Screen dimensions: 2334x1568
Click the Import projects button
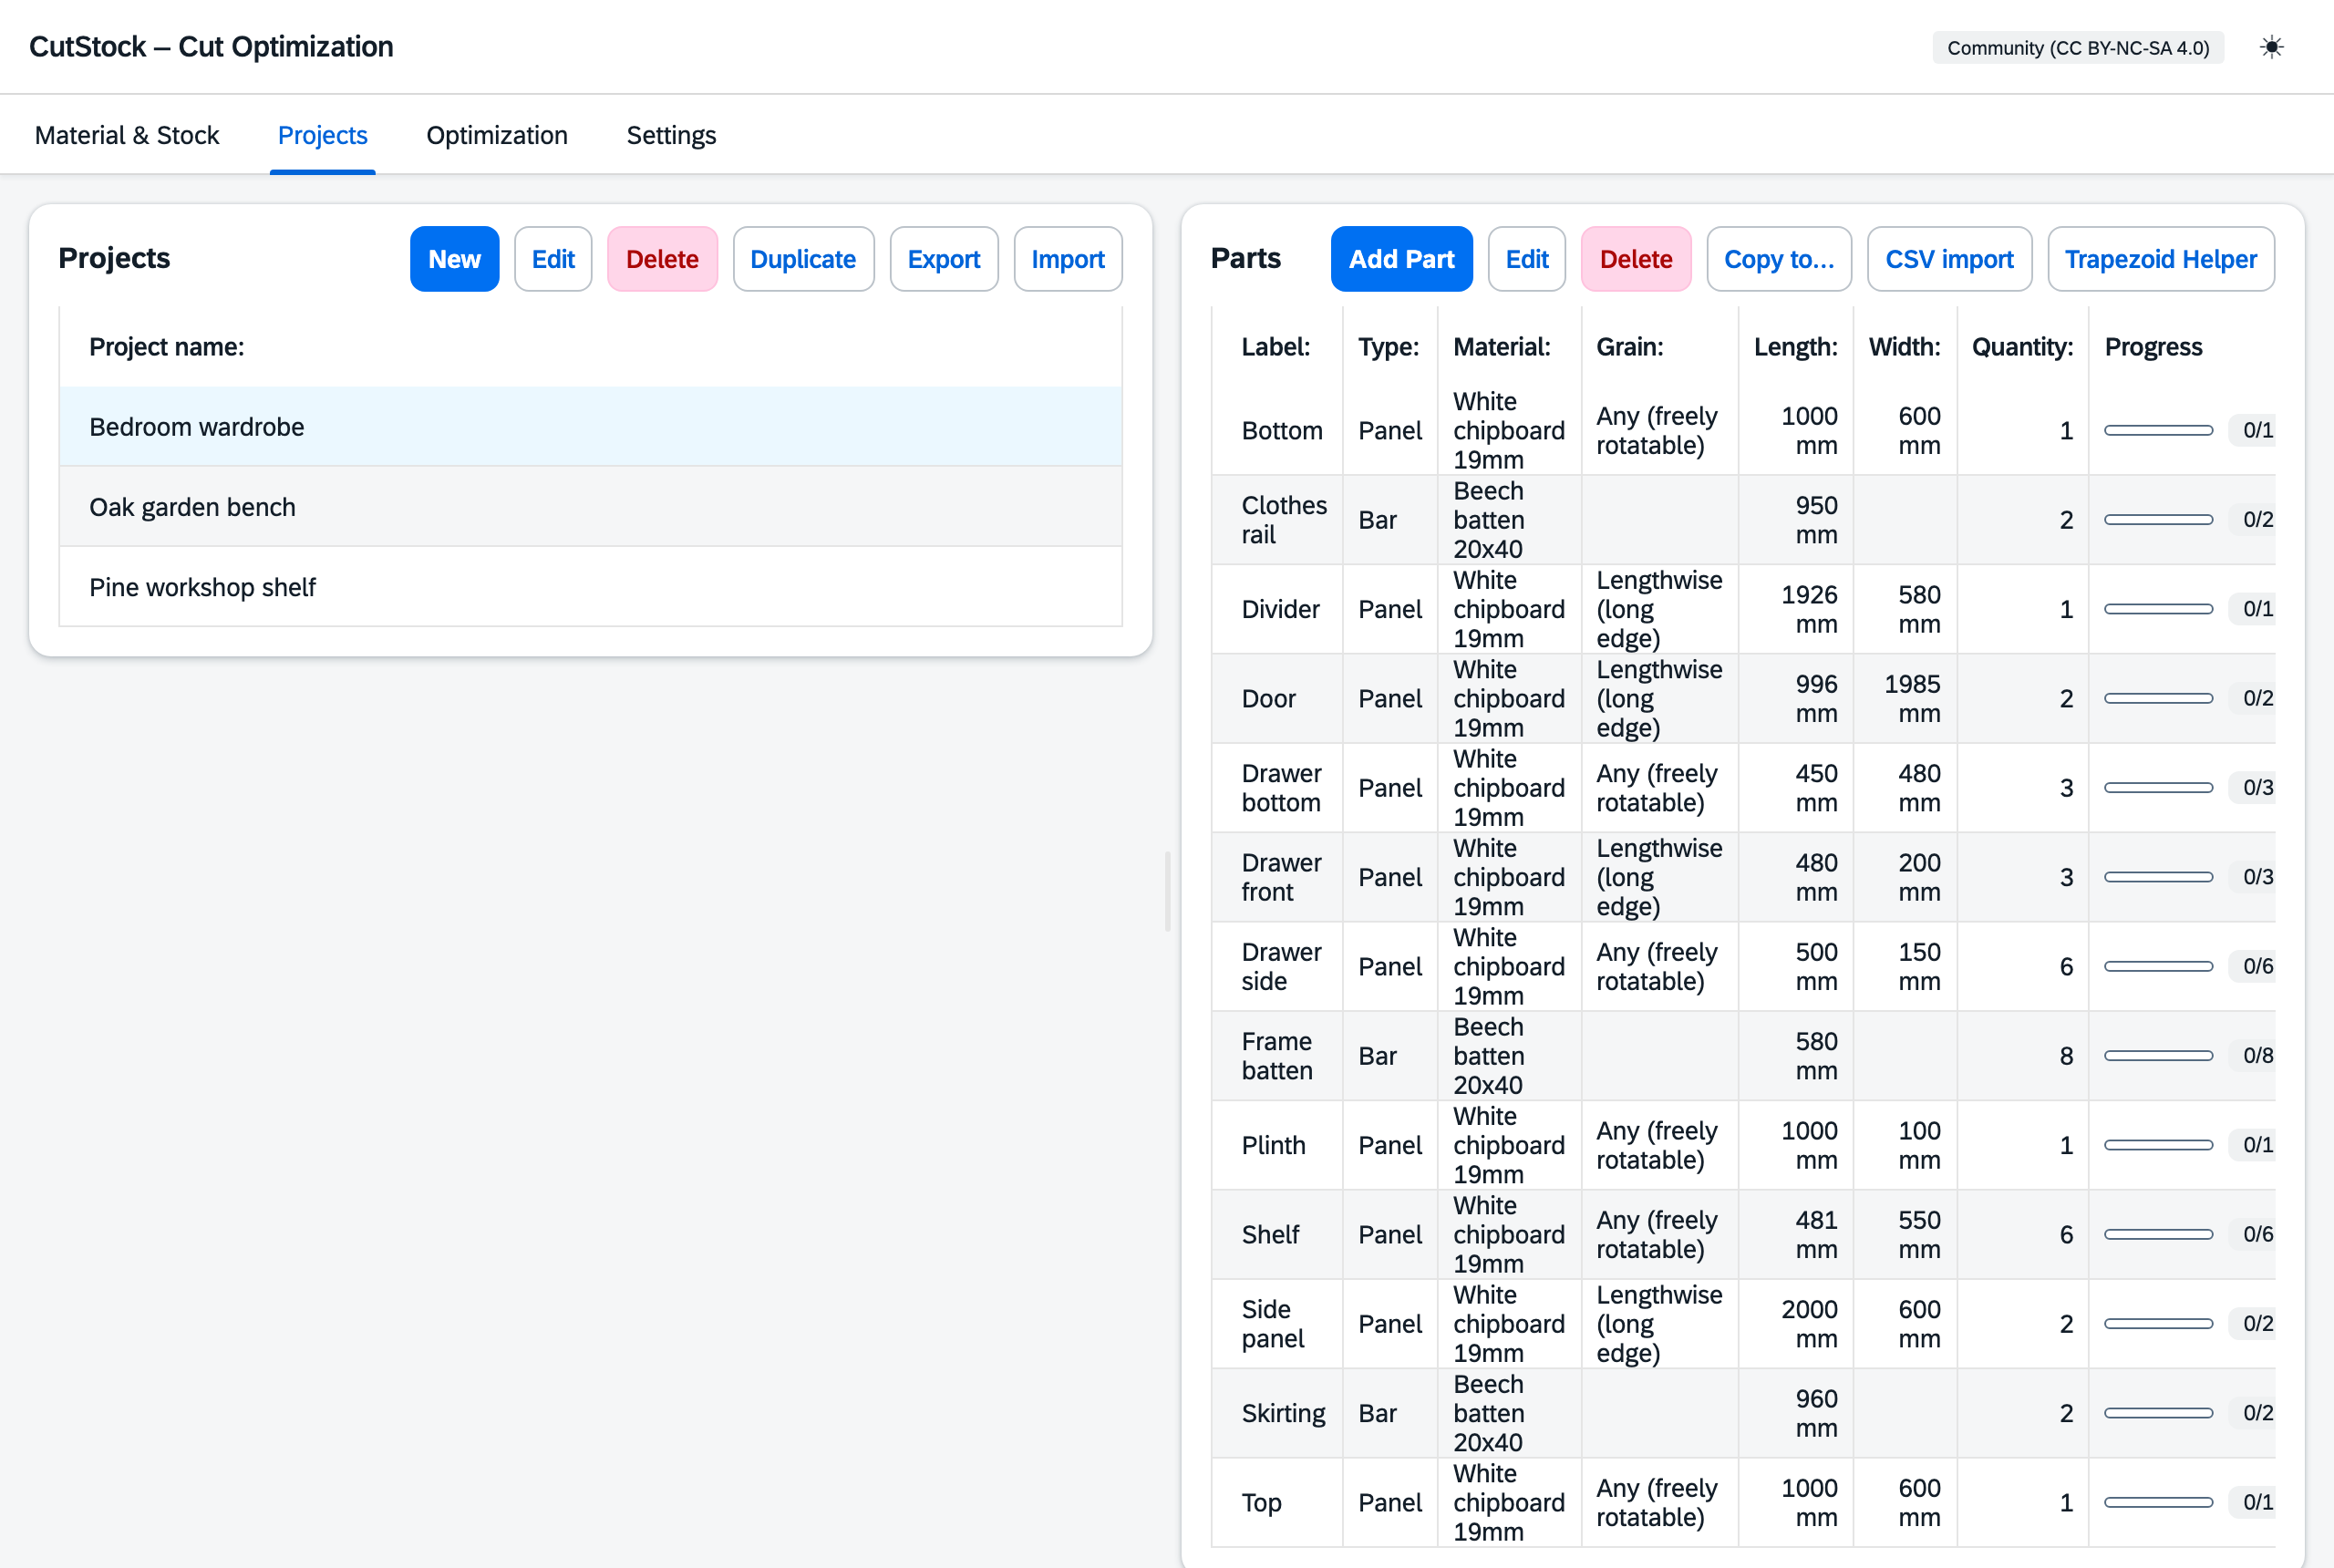pos(1067,259)
